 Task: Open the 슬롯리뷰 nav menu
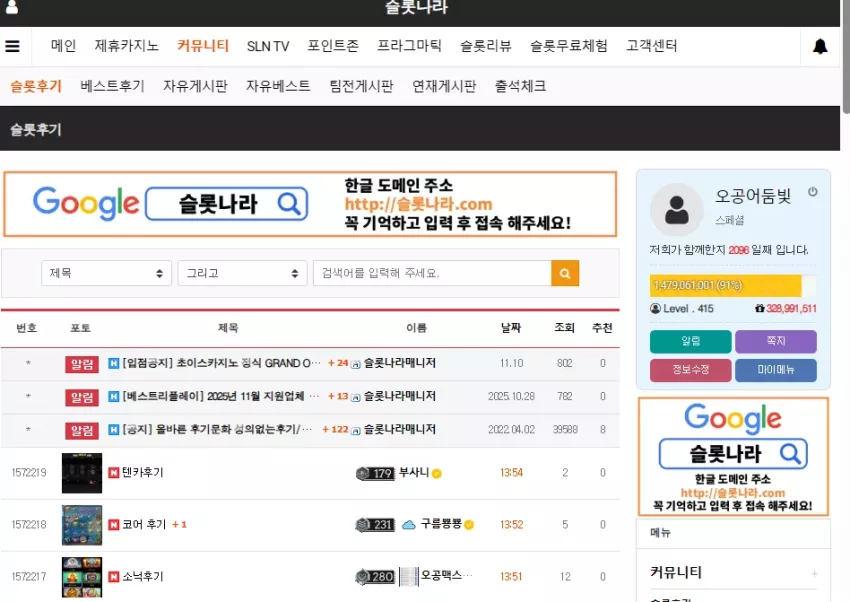point(486,46)
